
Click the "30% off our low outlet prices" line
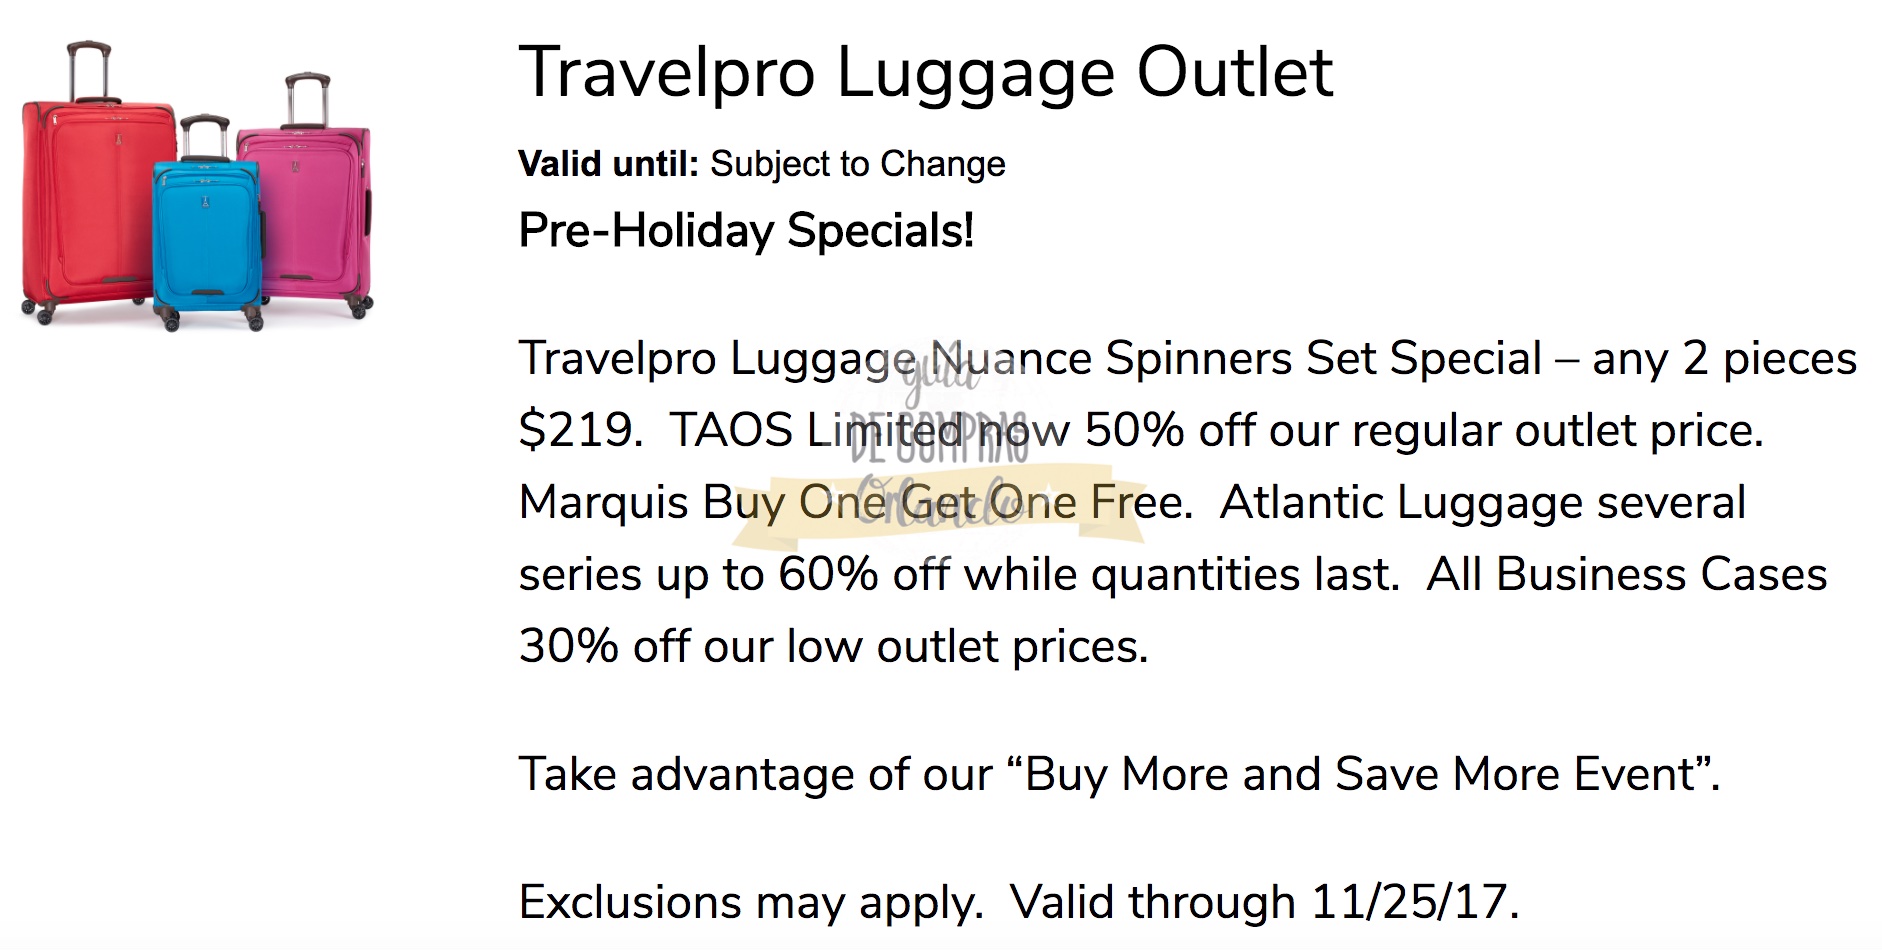pyautogui.click(x=832, y=646)
